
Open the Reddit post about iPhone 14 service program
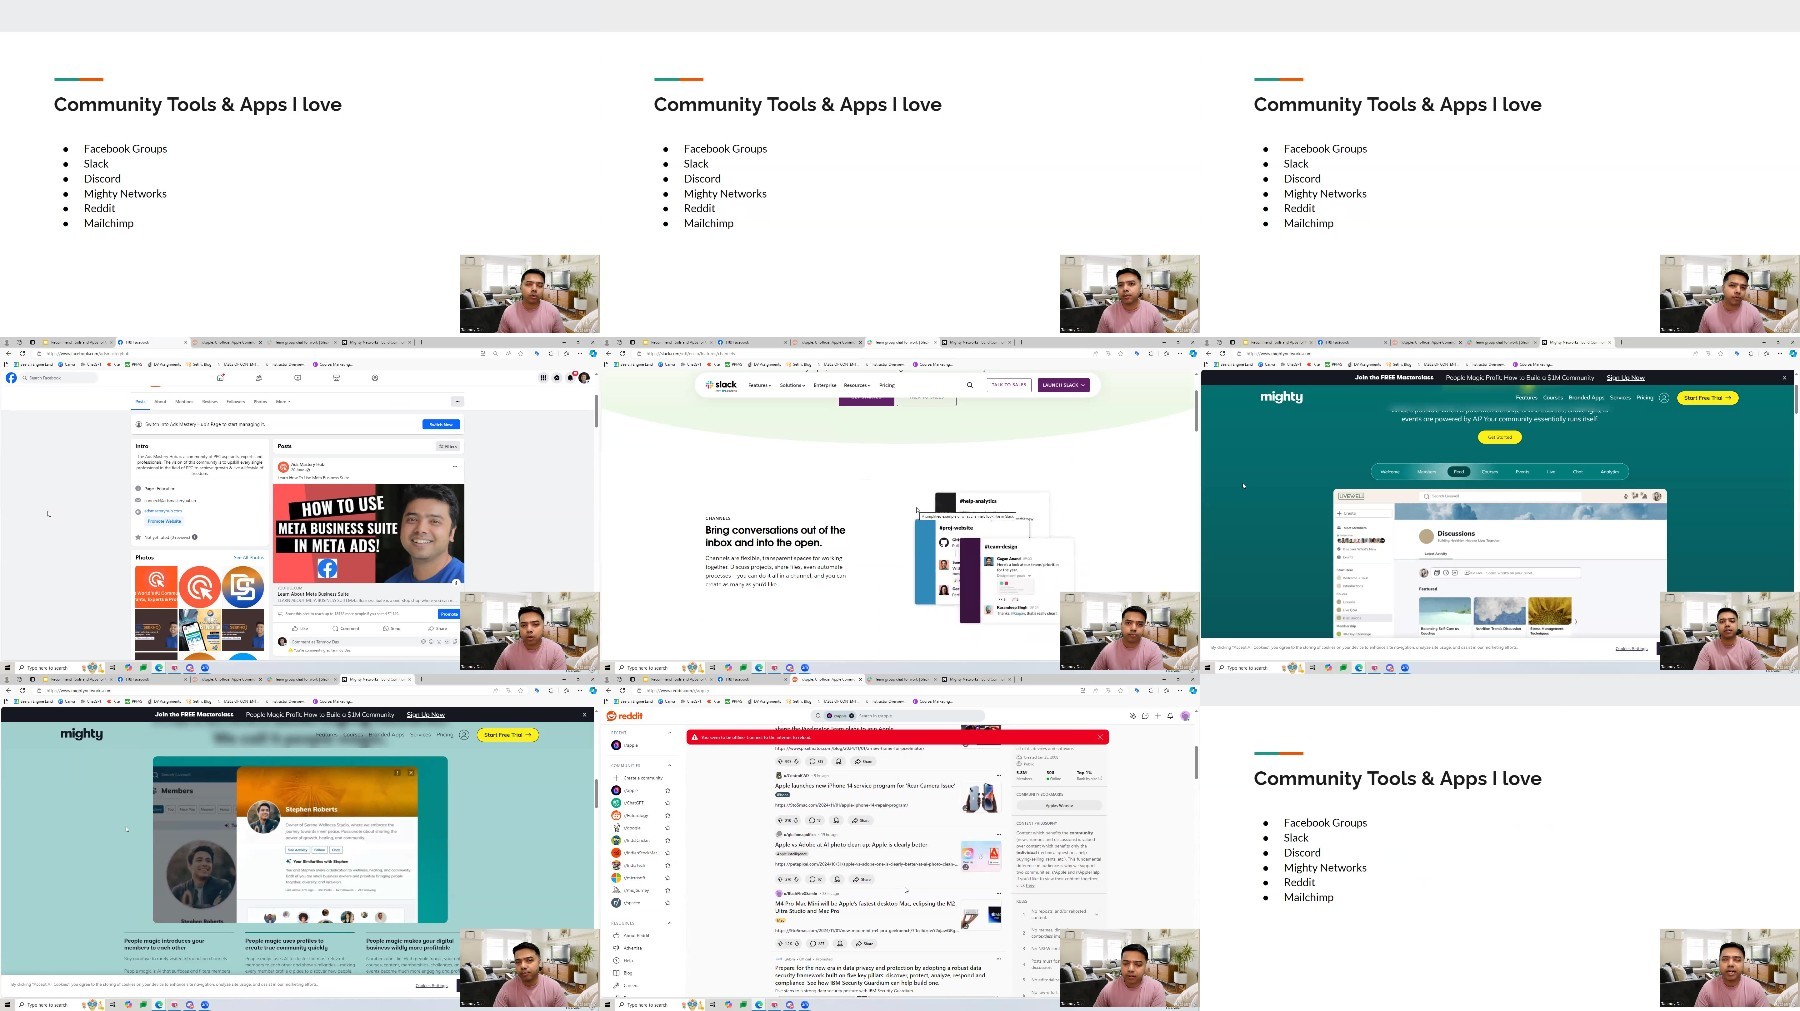865,786
